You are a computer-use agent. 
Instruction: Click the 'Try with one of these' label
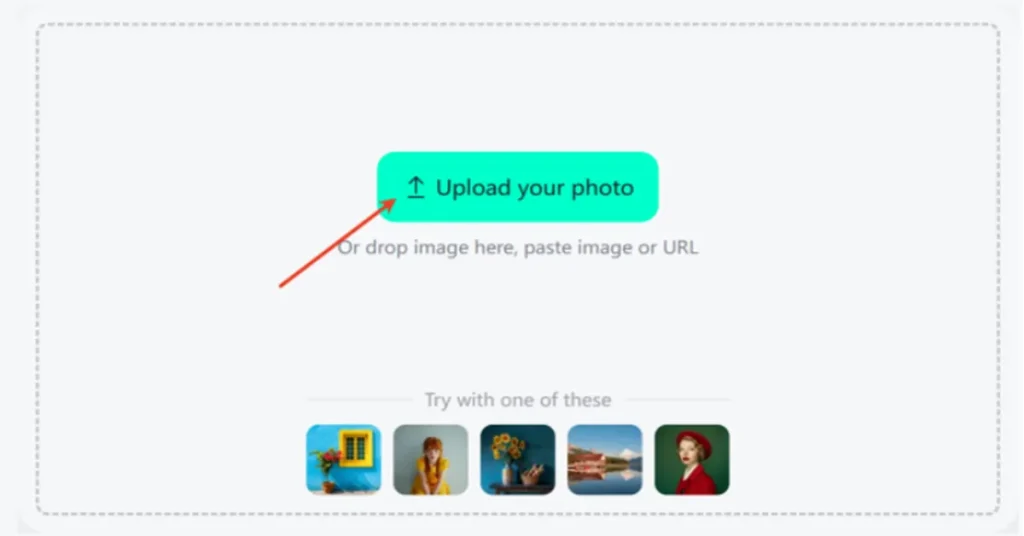[518, 400]
